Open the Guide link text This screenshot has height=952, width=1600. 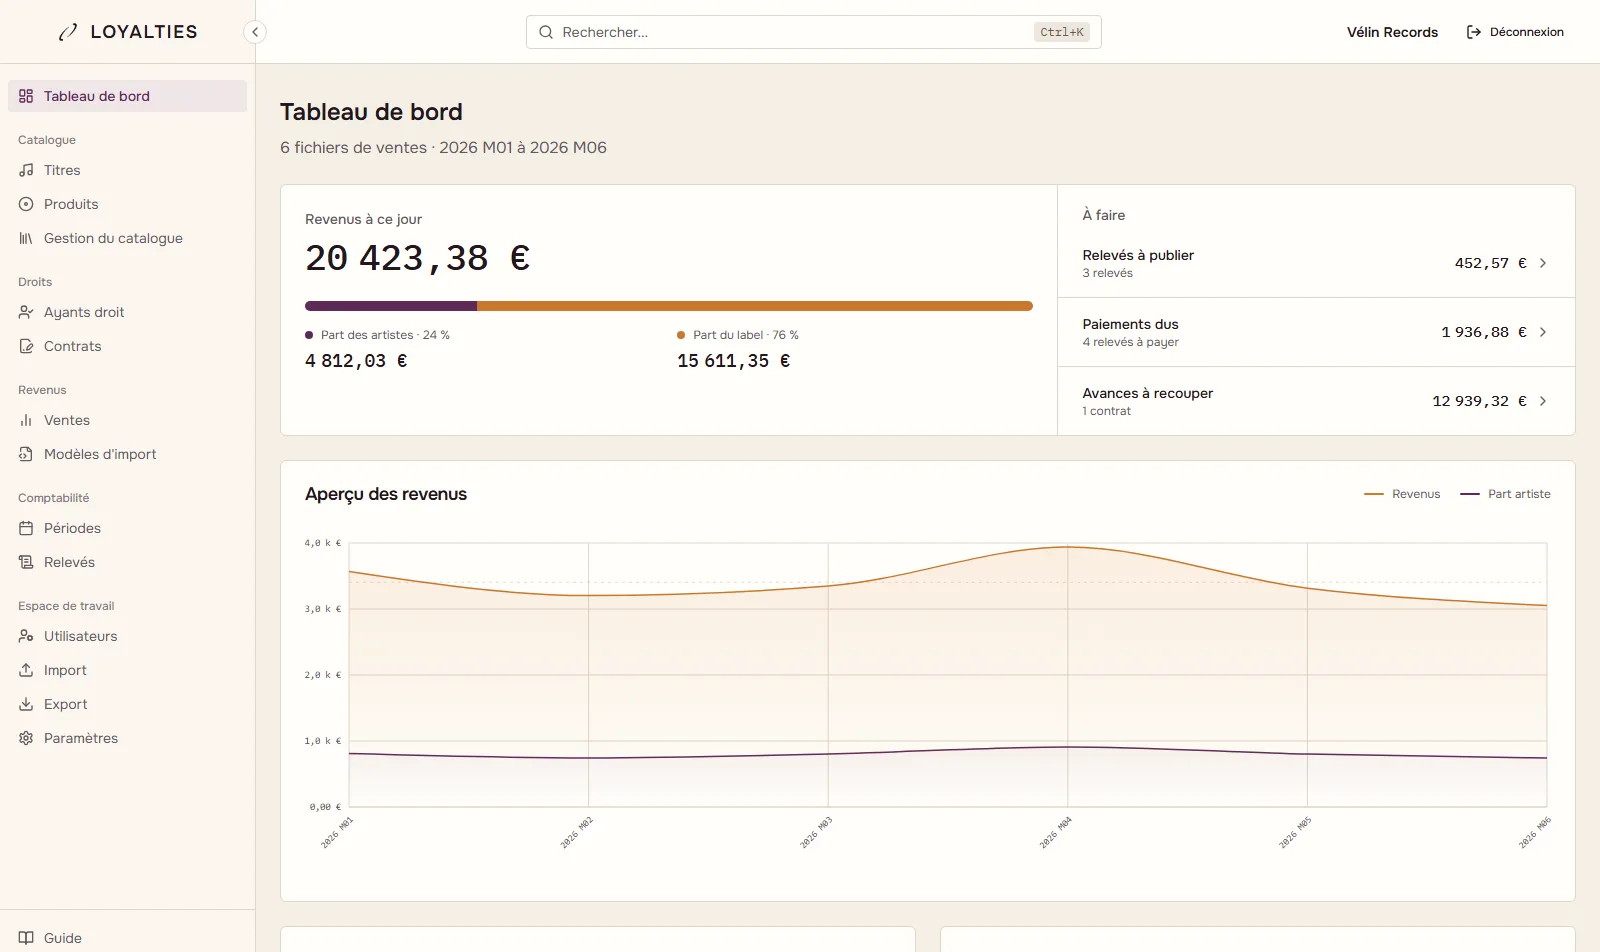[x=63, y=938]
